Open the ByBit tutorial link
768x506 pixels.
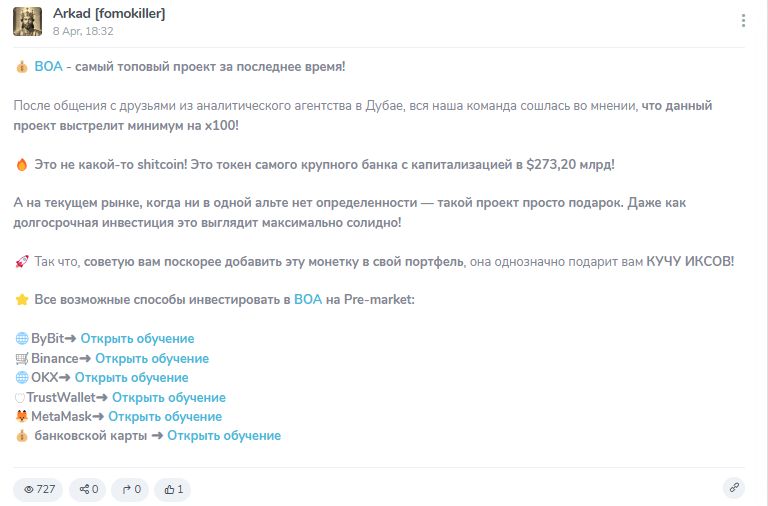click(137, 338)
